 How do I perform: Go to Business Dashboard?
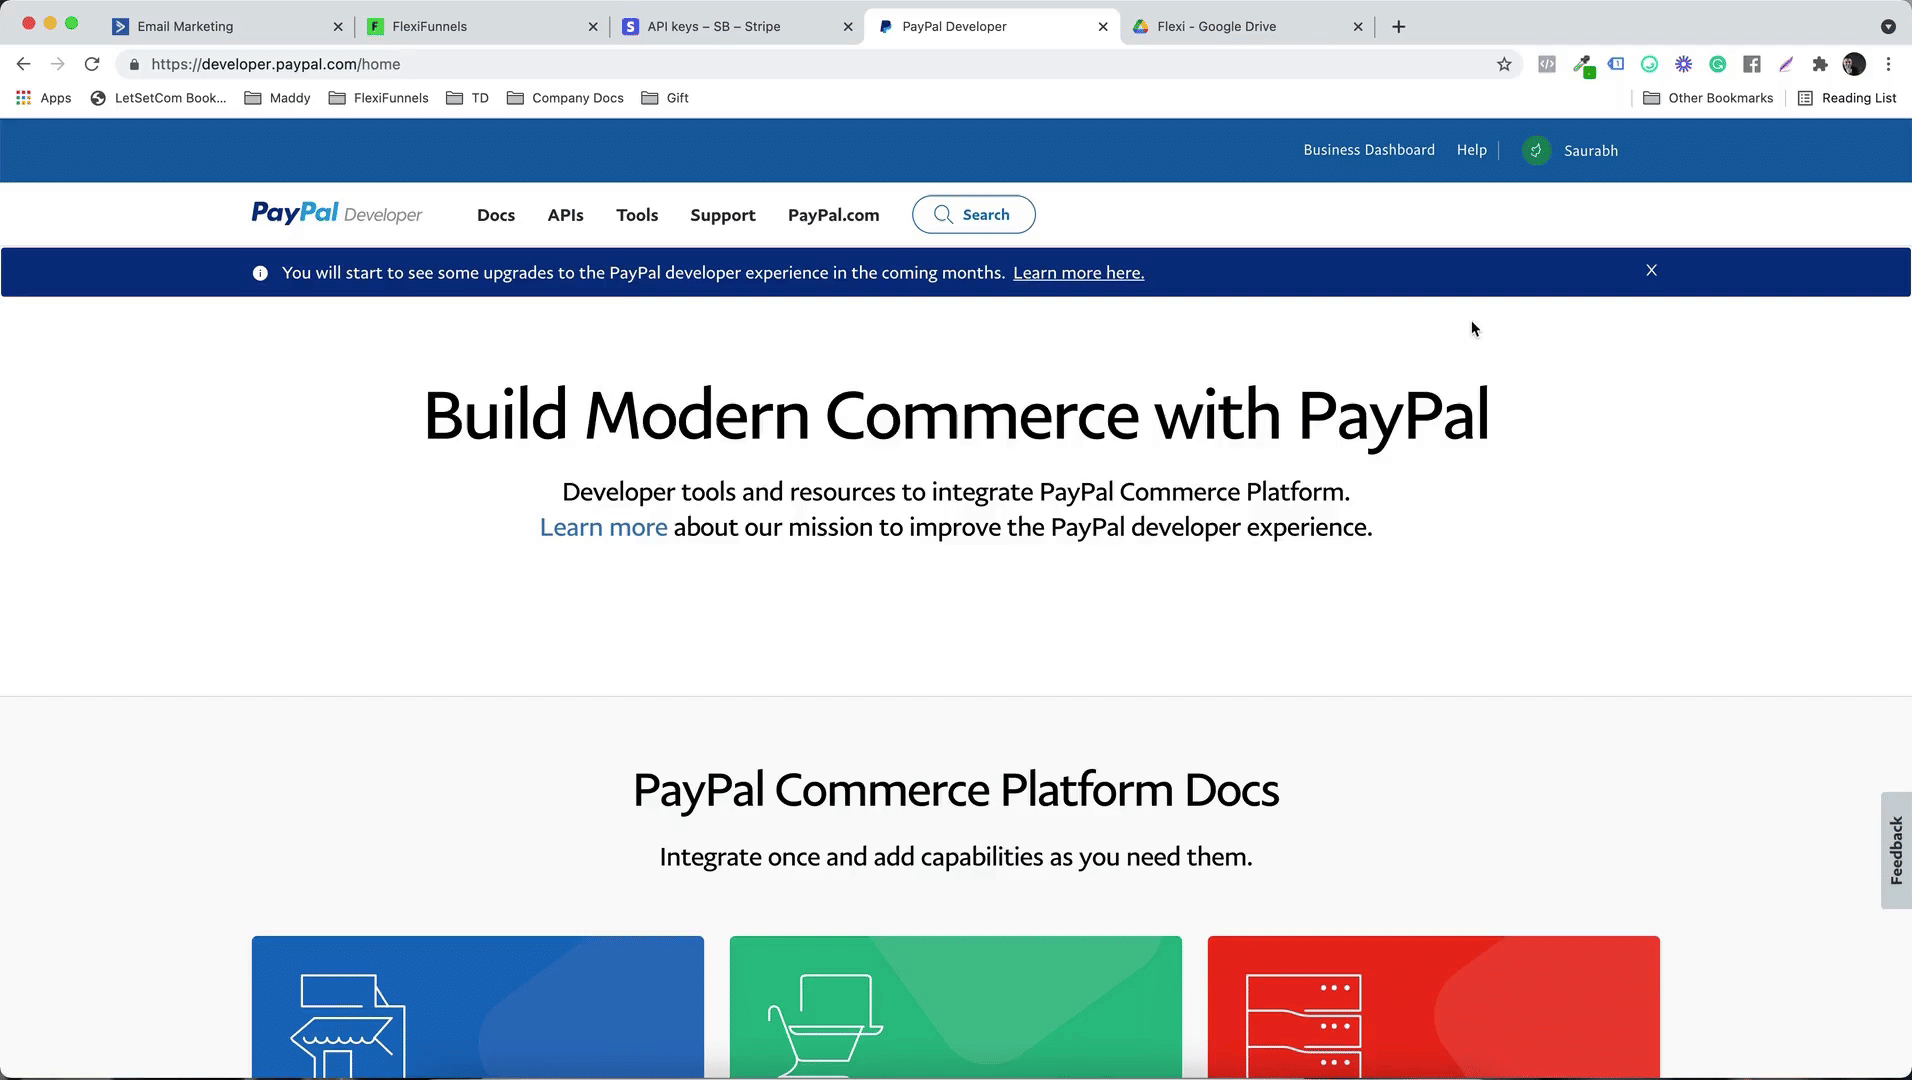click(x=1368, y=150)
